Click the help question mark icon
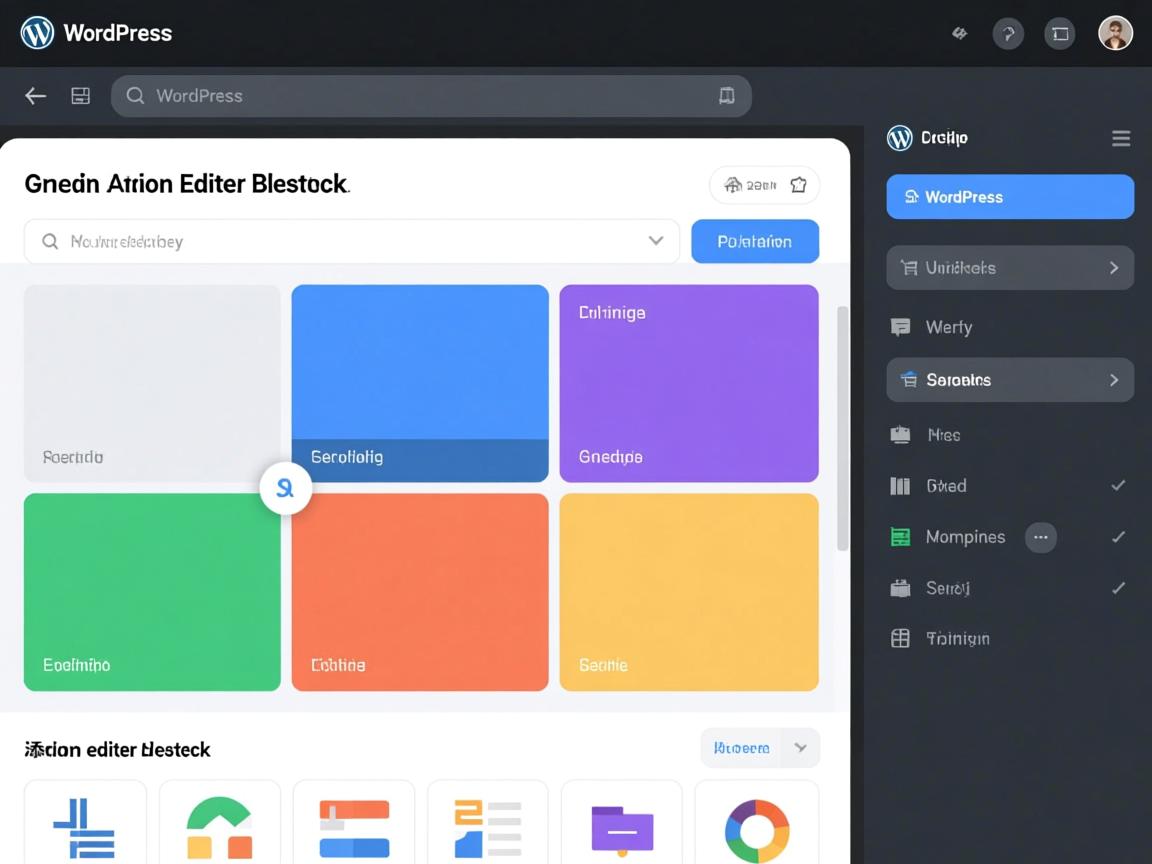Viewport: 1152px width, 864px height. pos(1008,34)
